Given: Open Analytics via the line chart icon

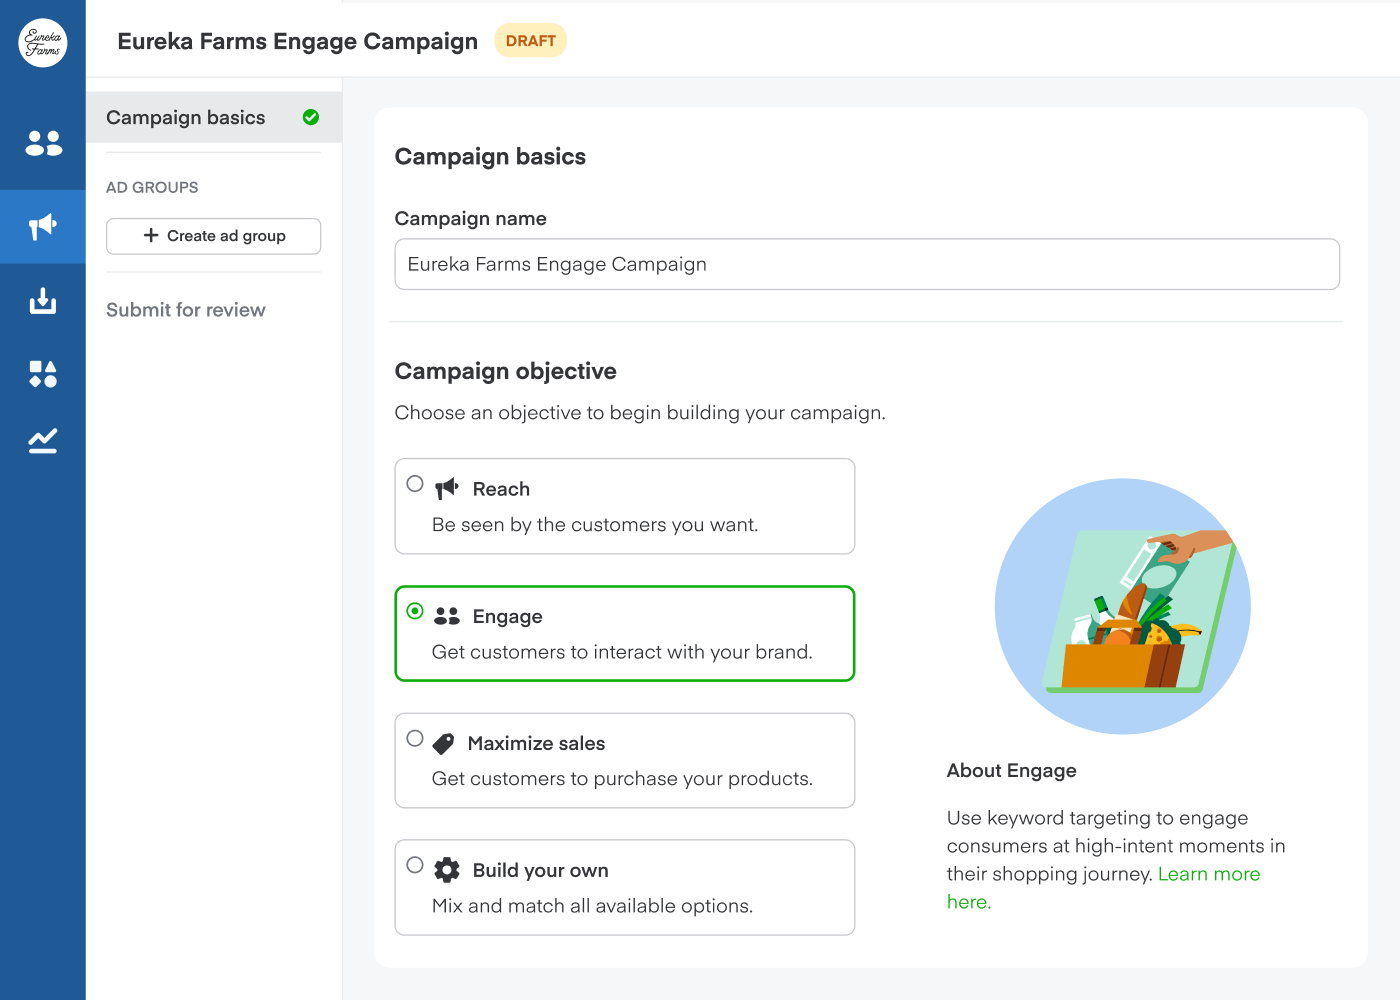Looking at the screenshot, I should coord(42,440).
